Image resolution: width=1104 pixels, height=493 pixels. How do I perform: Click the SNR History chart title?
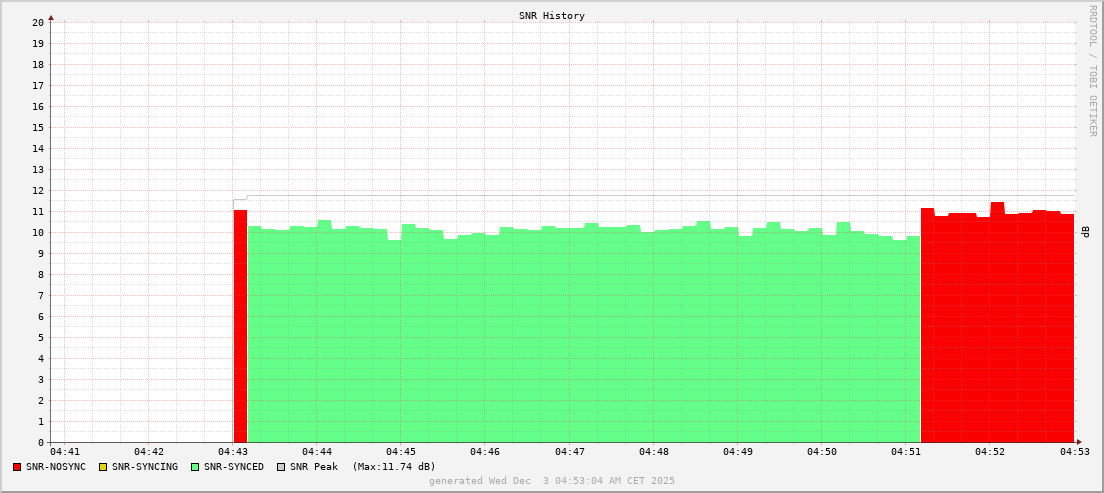click(552, 16)
